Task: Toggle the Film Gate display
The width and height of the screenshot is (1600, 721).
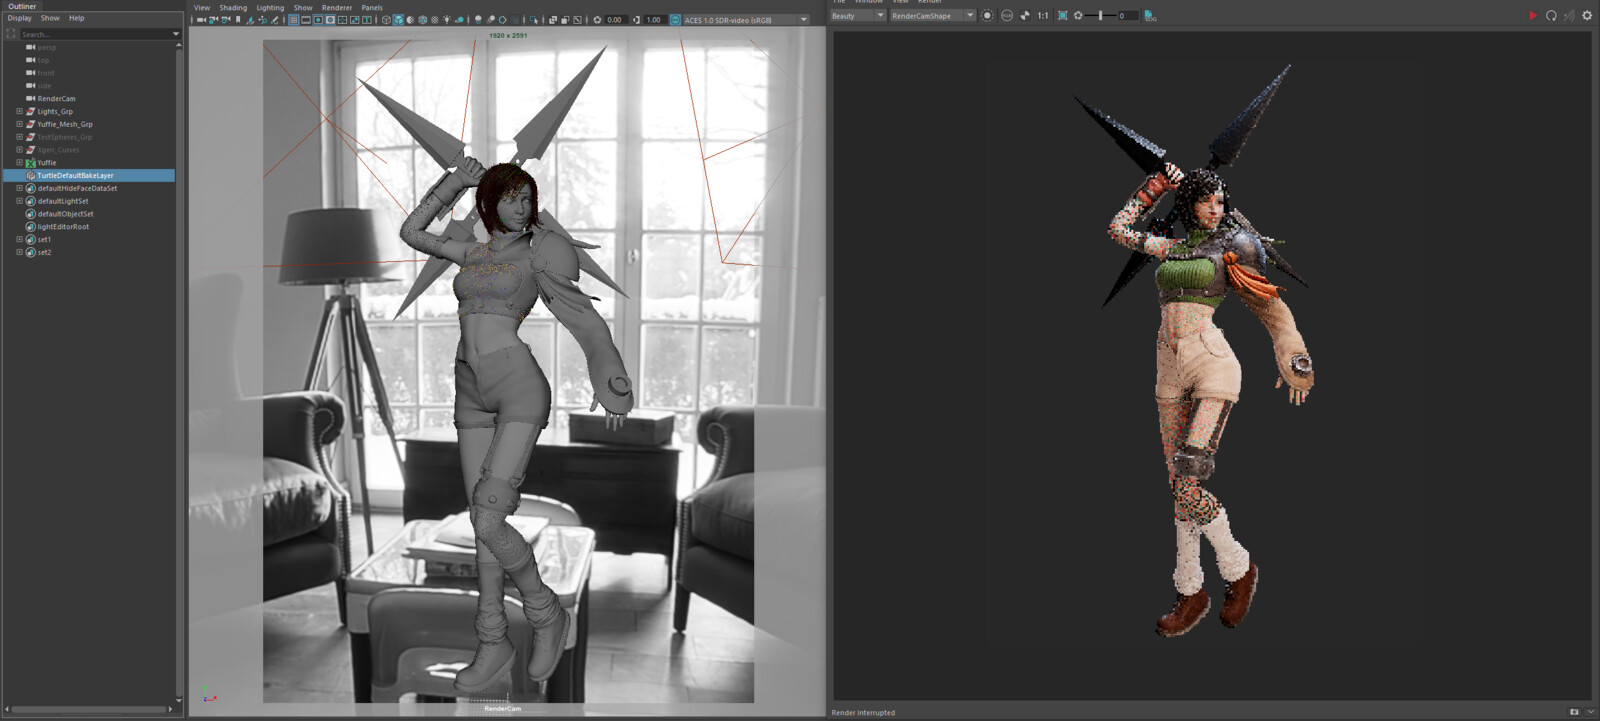Action: click(306, 20)
